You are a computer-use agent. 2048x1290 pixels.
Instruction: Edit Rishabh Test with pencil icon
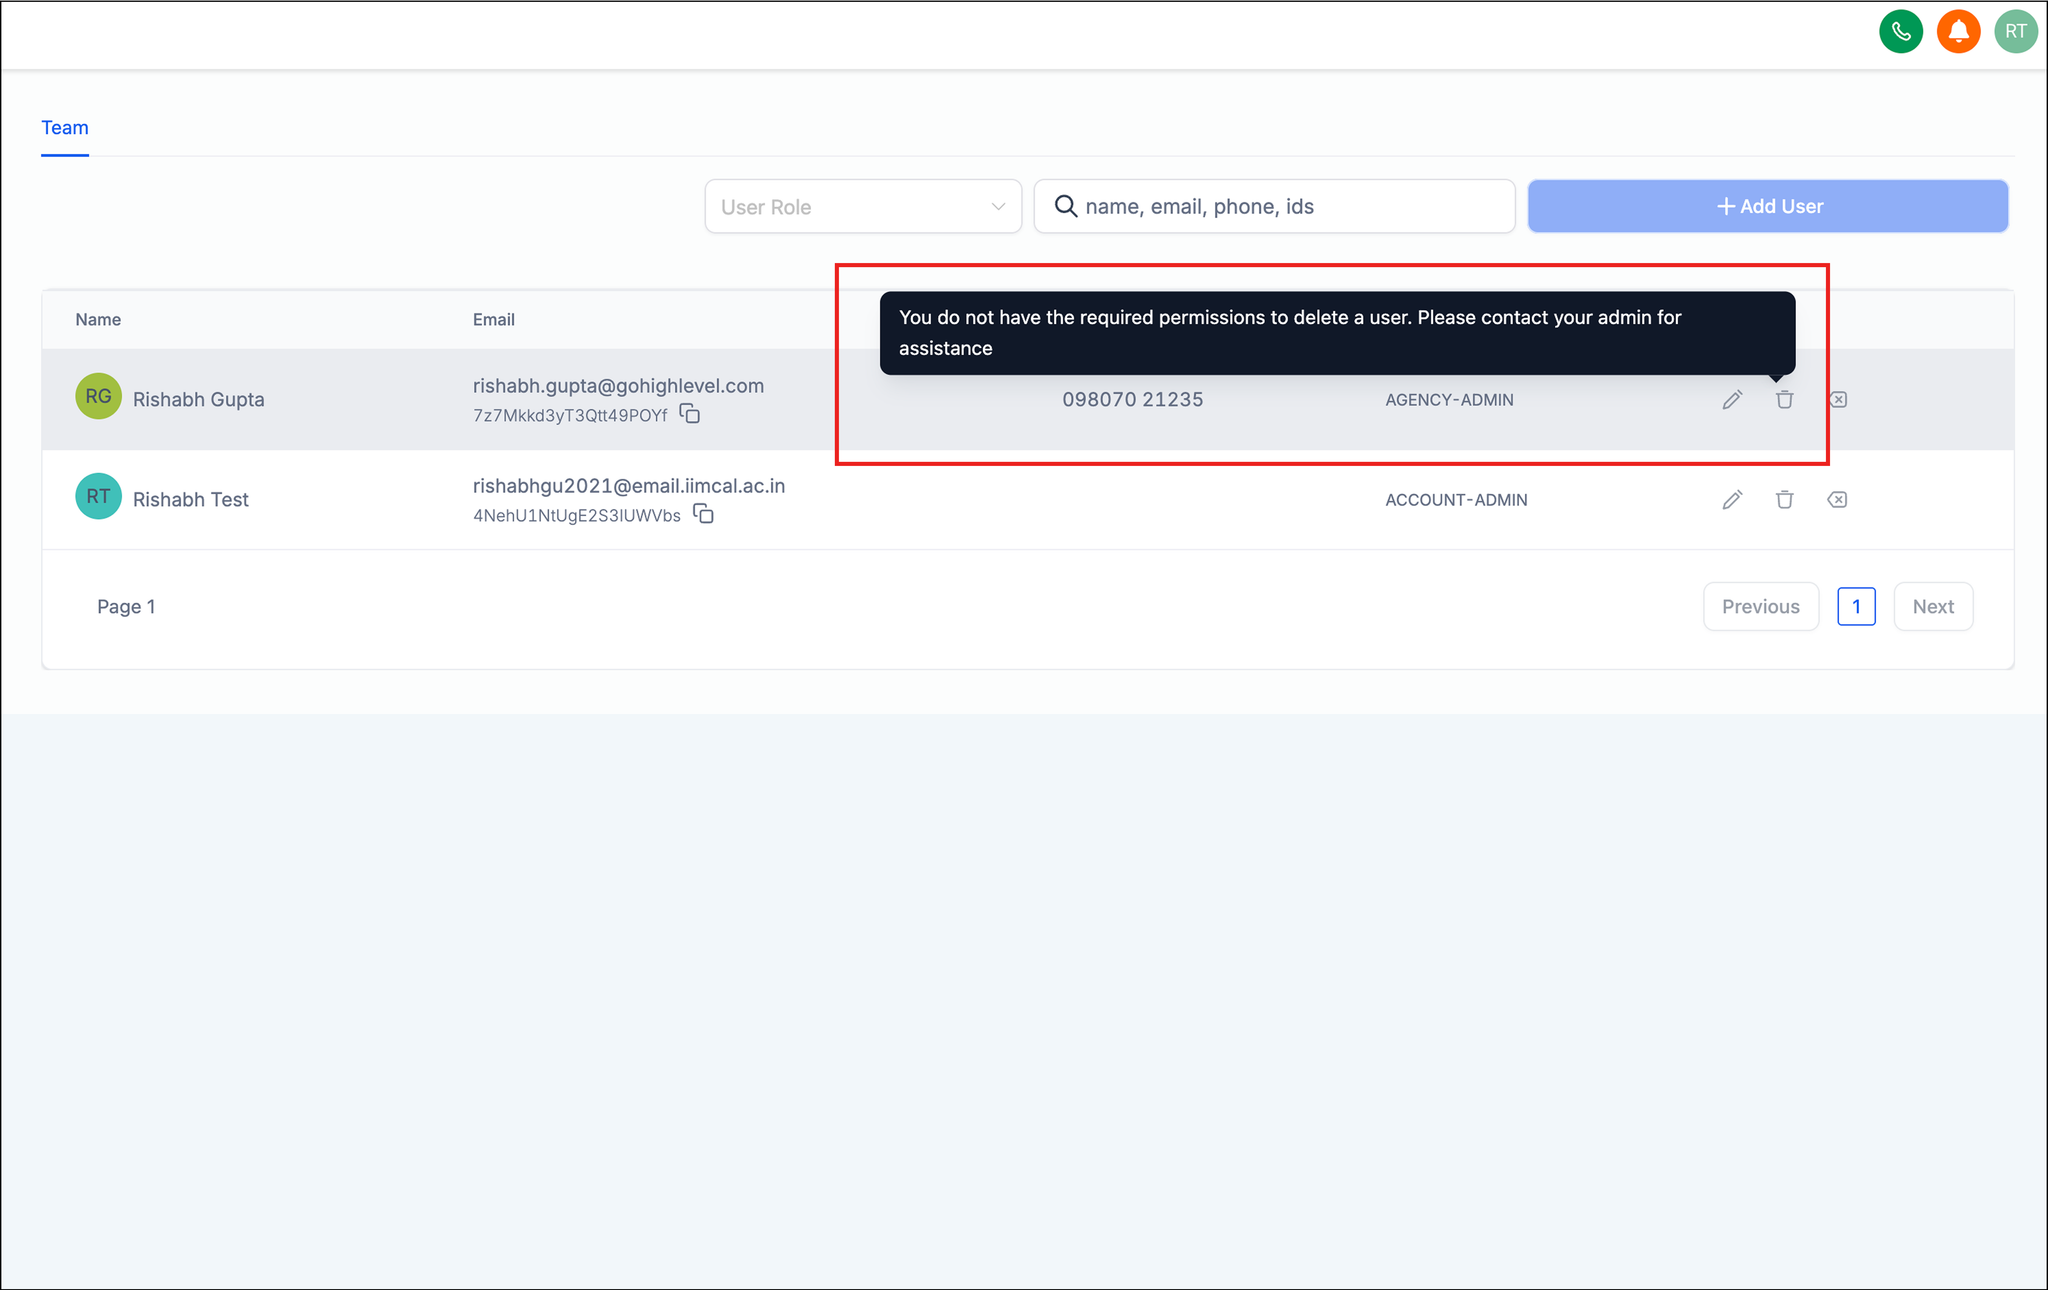[1732, 500]
